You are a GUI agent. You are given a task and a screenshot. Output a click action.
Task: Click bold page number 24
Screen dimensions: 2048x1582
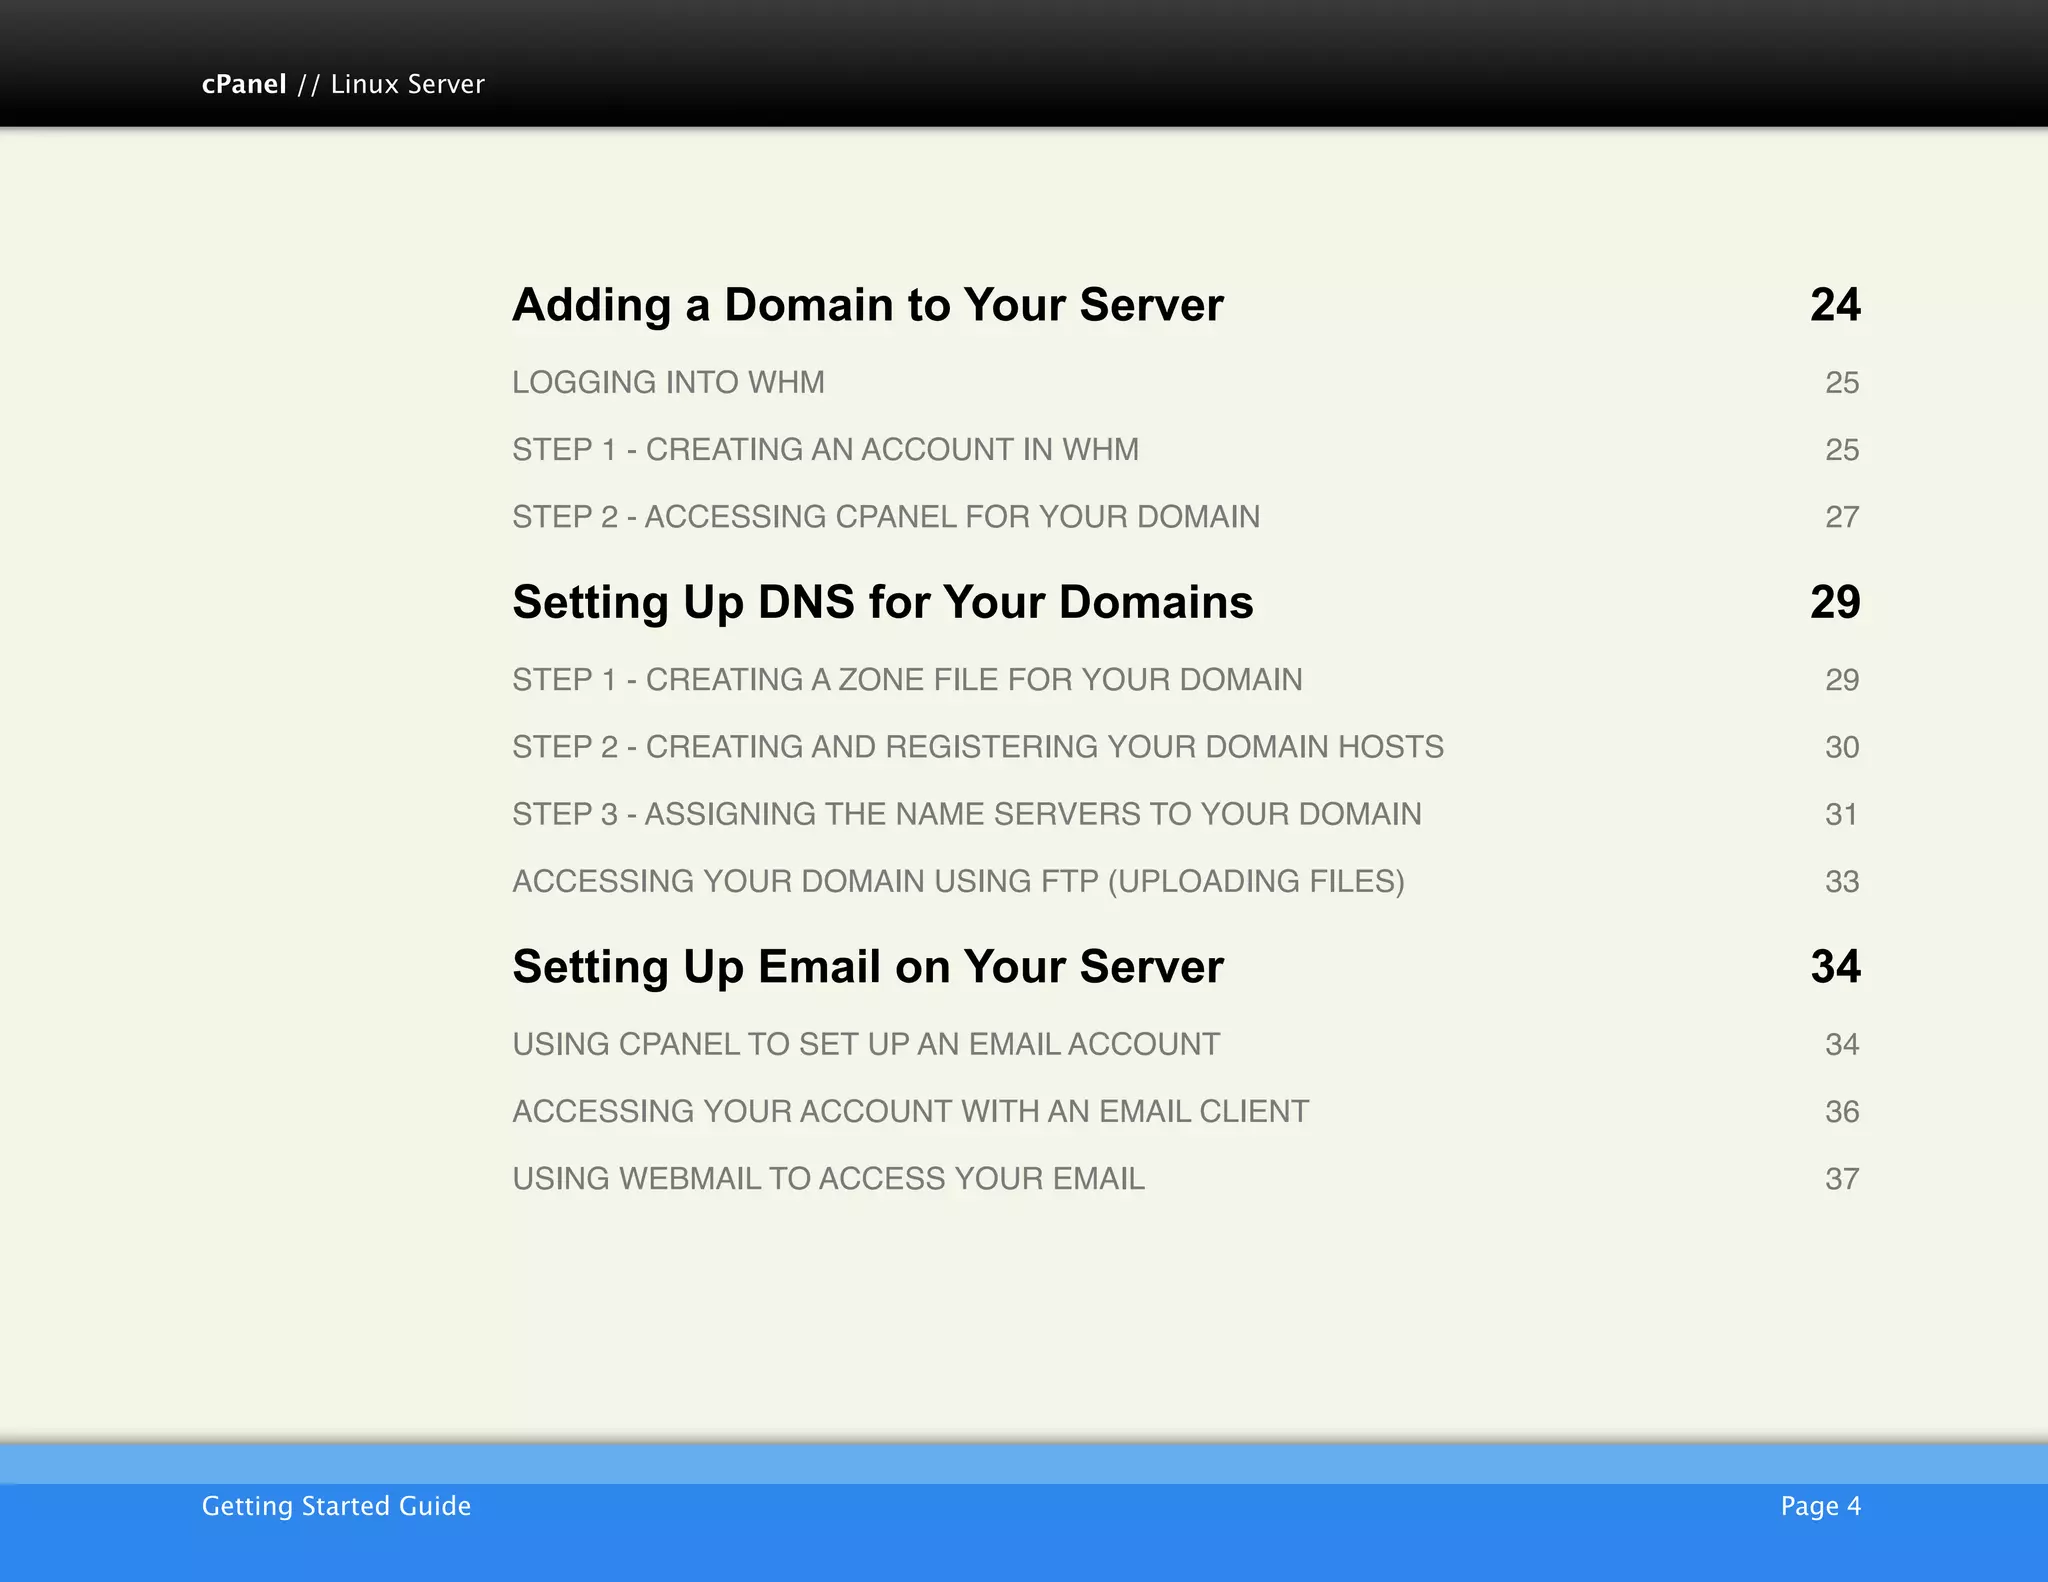[1835, 305]
